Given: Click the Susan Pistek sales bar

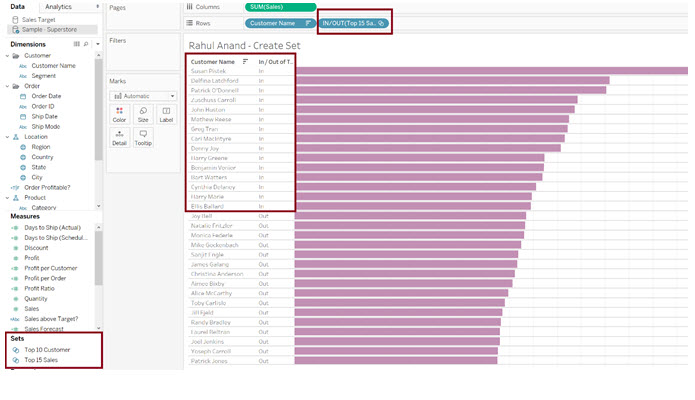Looking at the screenshot, I should click(x=492, y=71).
